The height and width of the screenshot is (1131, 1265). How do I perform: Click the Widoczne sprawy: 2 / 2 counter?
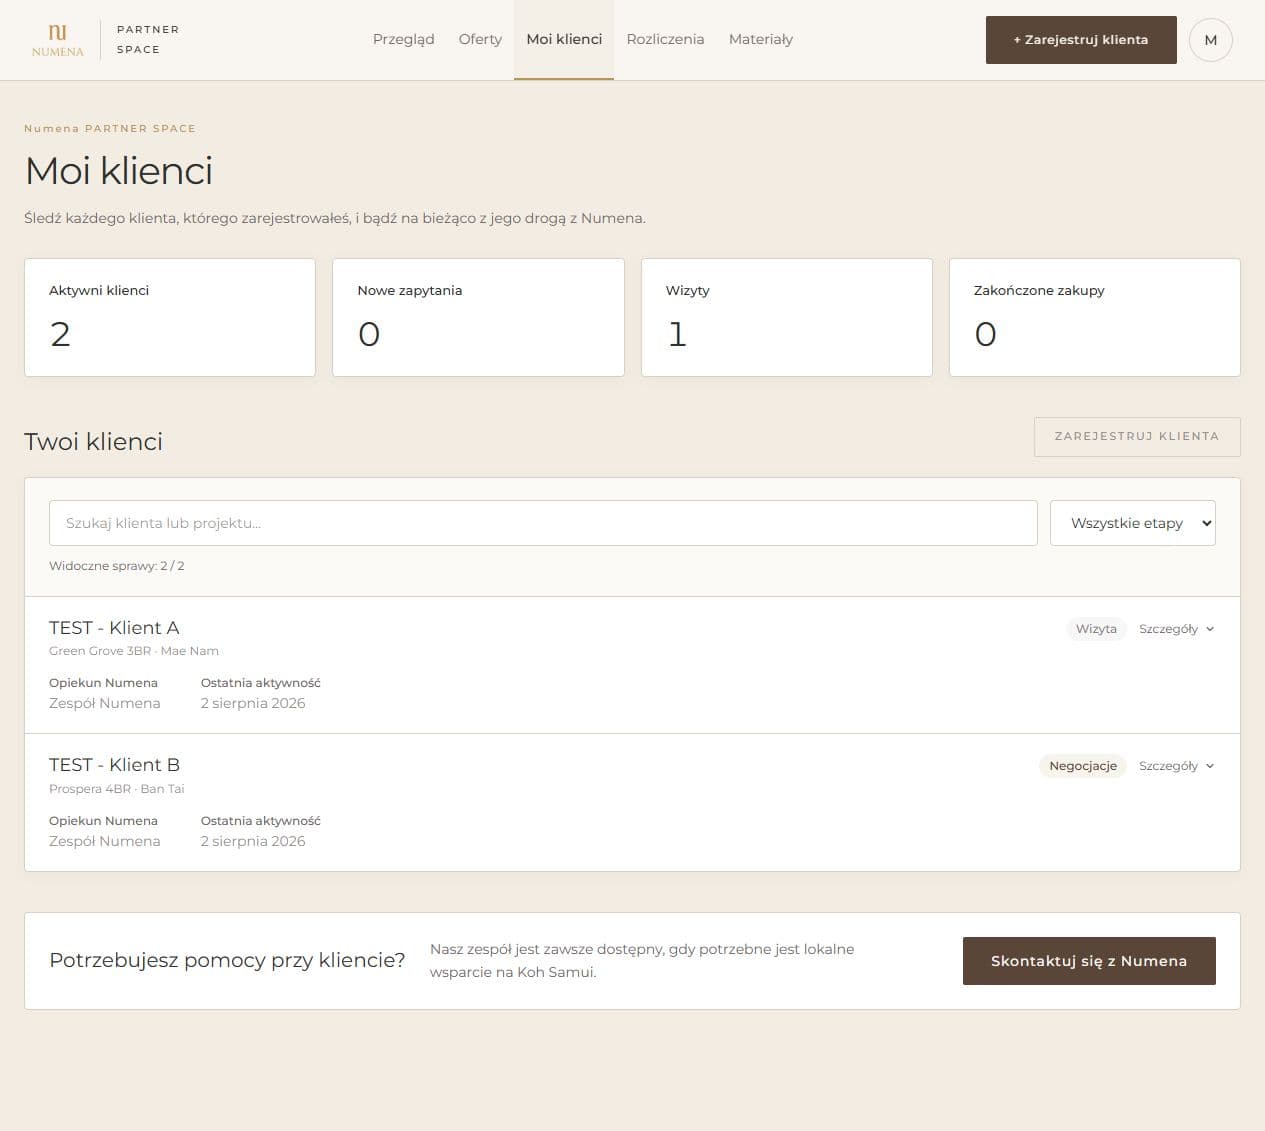117,566
